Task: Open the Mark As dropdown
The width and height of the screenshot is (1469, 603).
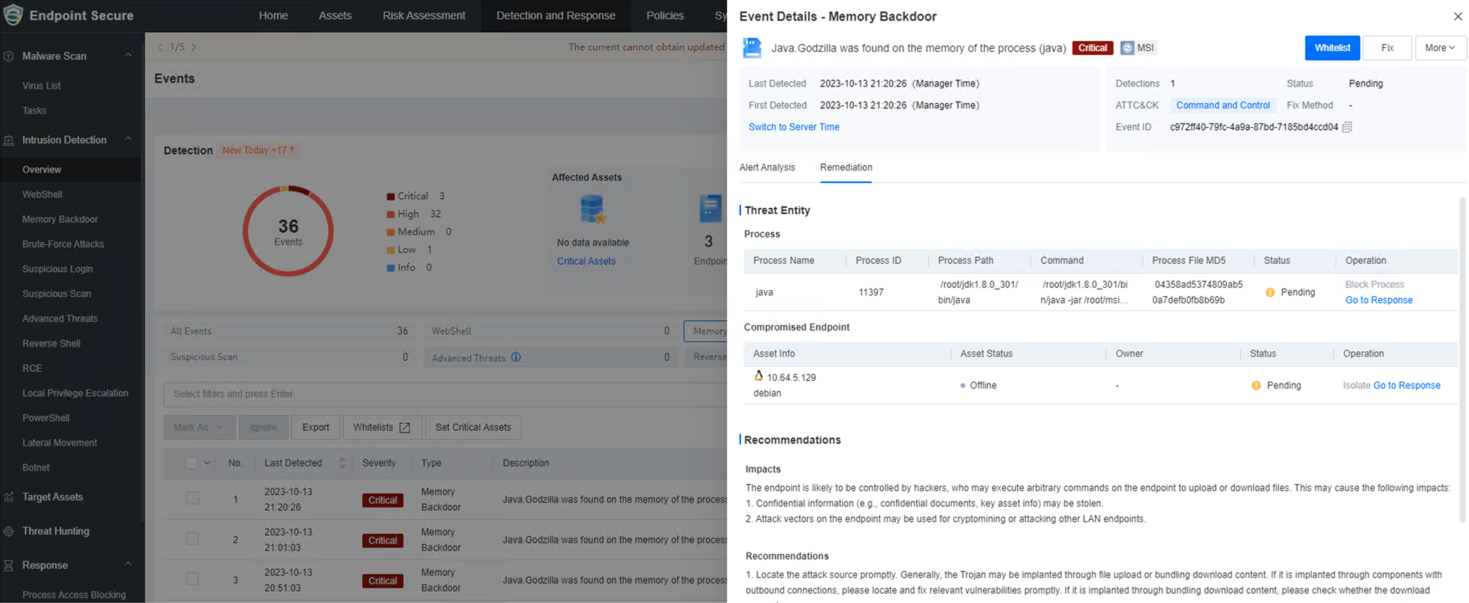Action: (198, 427)
